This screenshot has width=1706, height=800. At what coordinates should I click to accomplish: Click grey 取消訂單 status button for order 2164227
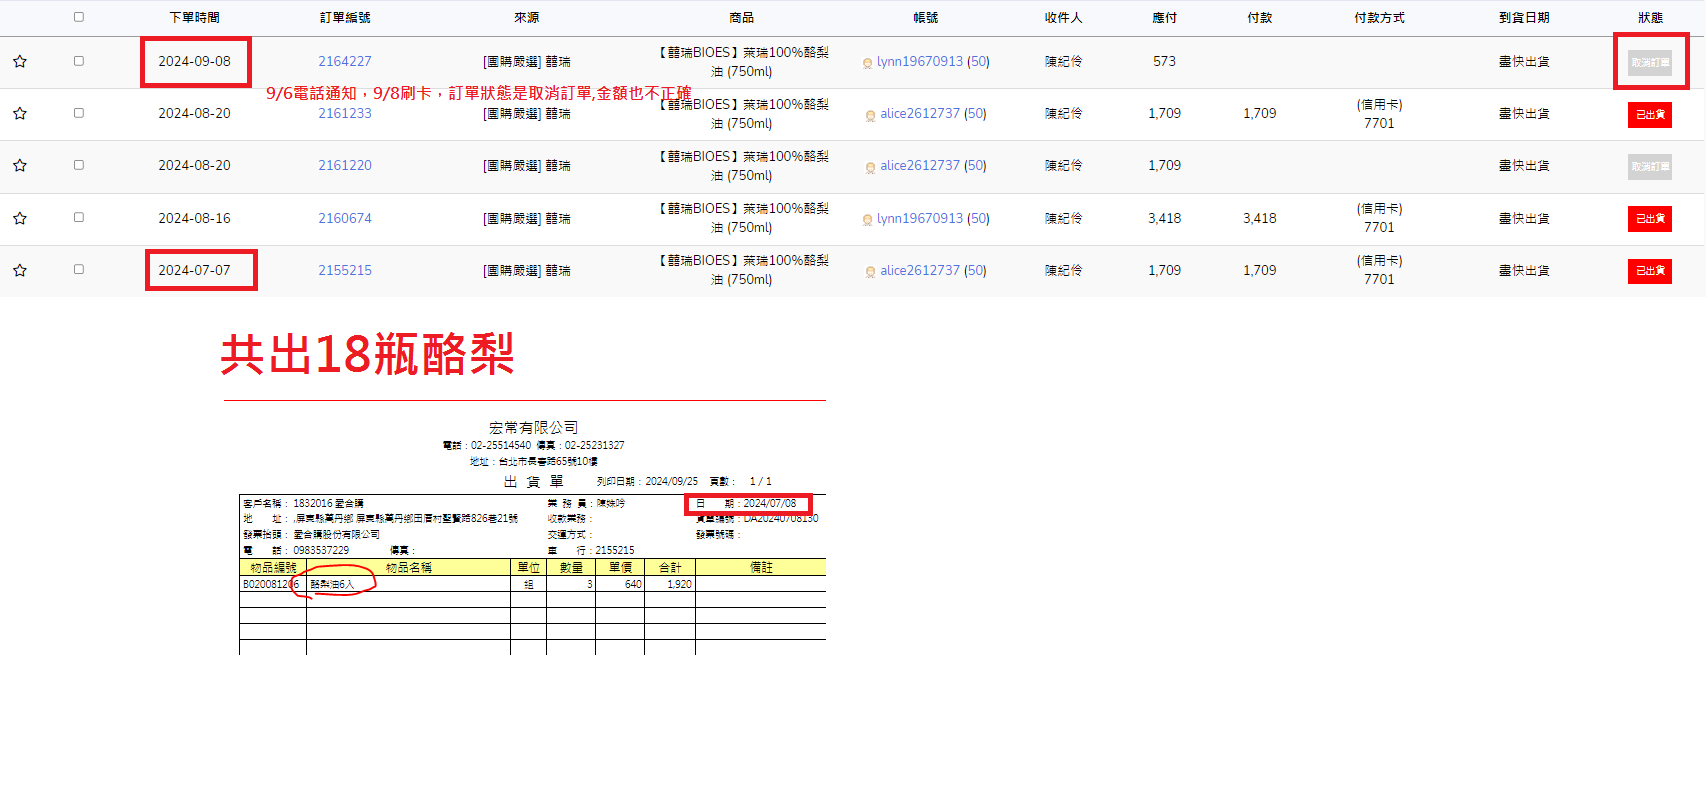pos(1650,62)
